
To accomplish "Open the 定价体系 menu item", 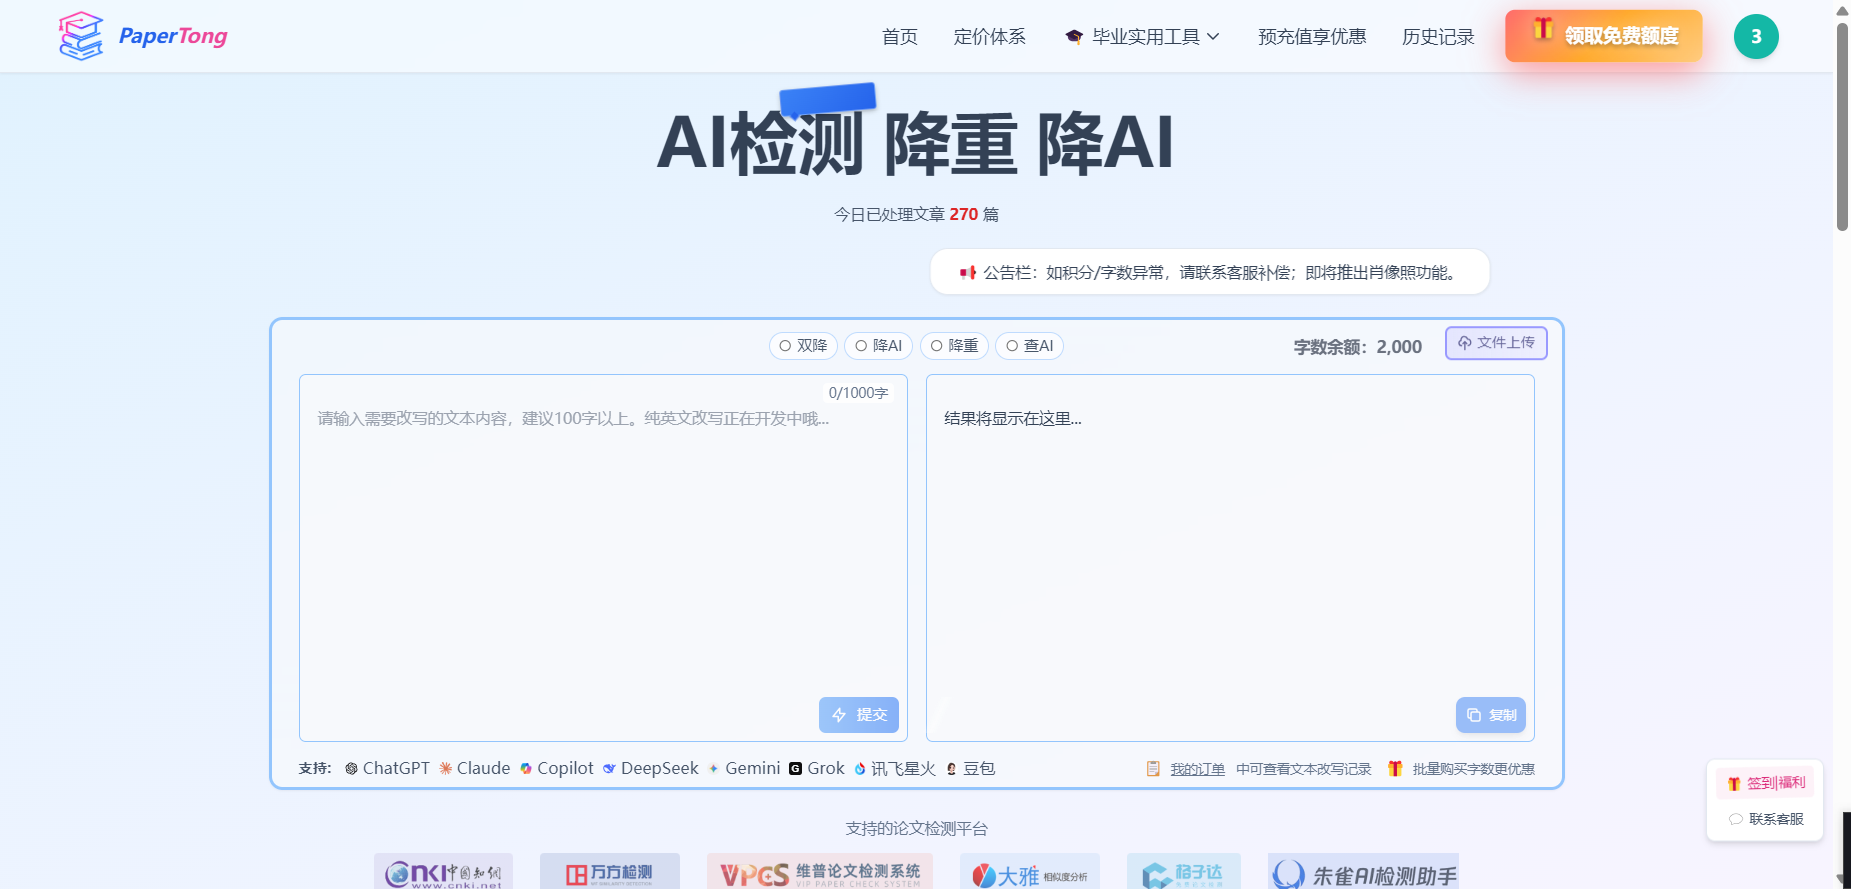I will [989, 37].
